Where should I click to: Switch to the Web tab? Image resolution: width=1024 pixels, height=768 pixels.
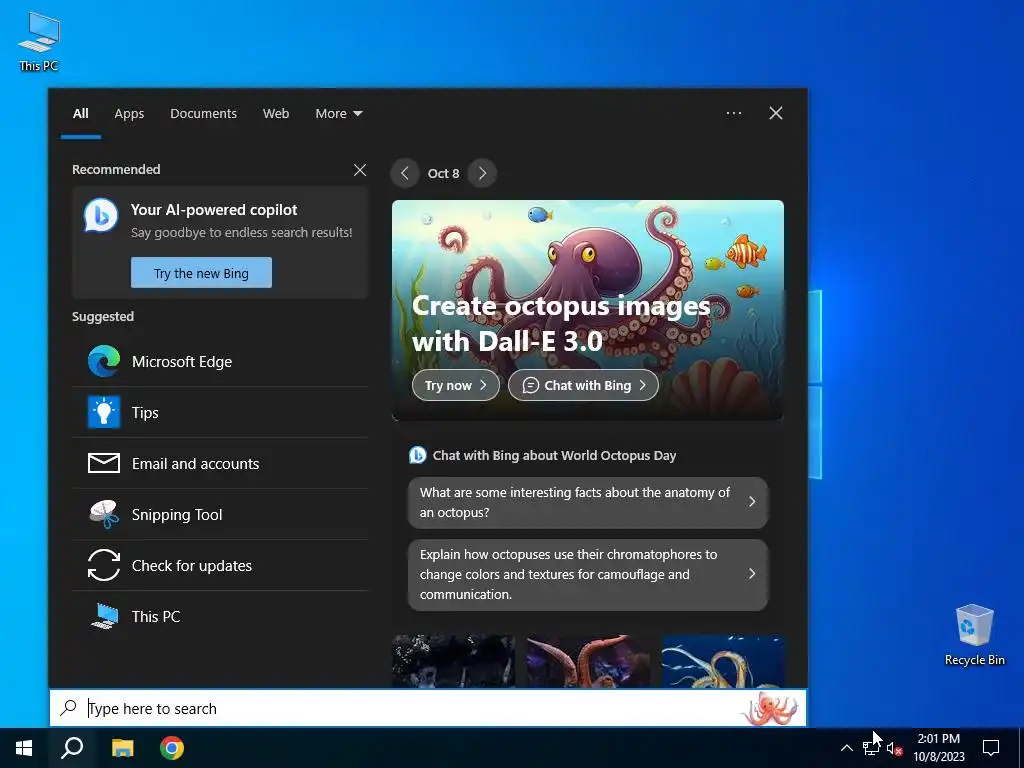click(276, 114)
